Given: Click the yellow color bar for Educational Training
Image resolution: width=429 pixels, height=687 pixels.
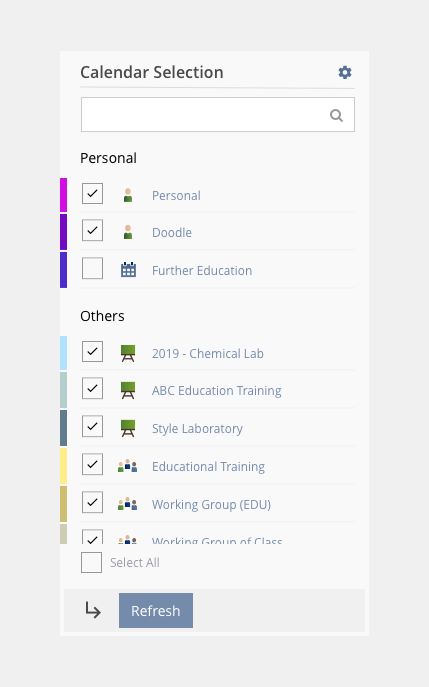Looking at the screenshot, I should (x=64, y=466).
